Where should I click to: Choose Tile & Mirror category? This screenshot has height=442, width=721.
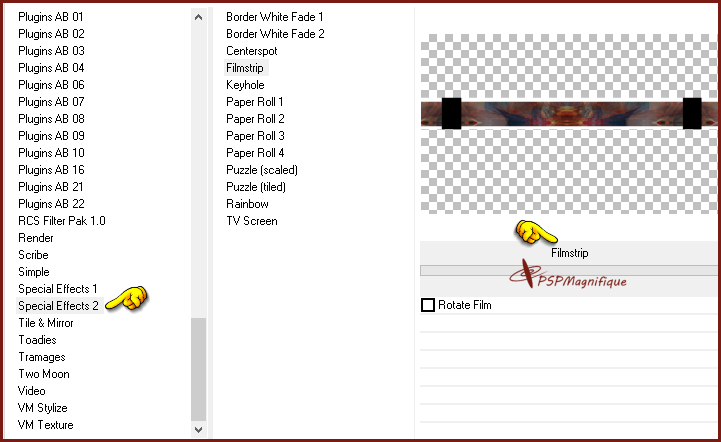(x=46, y=323)
